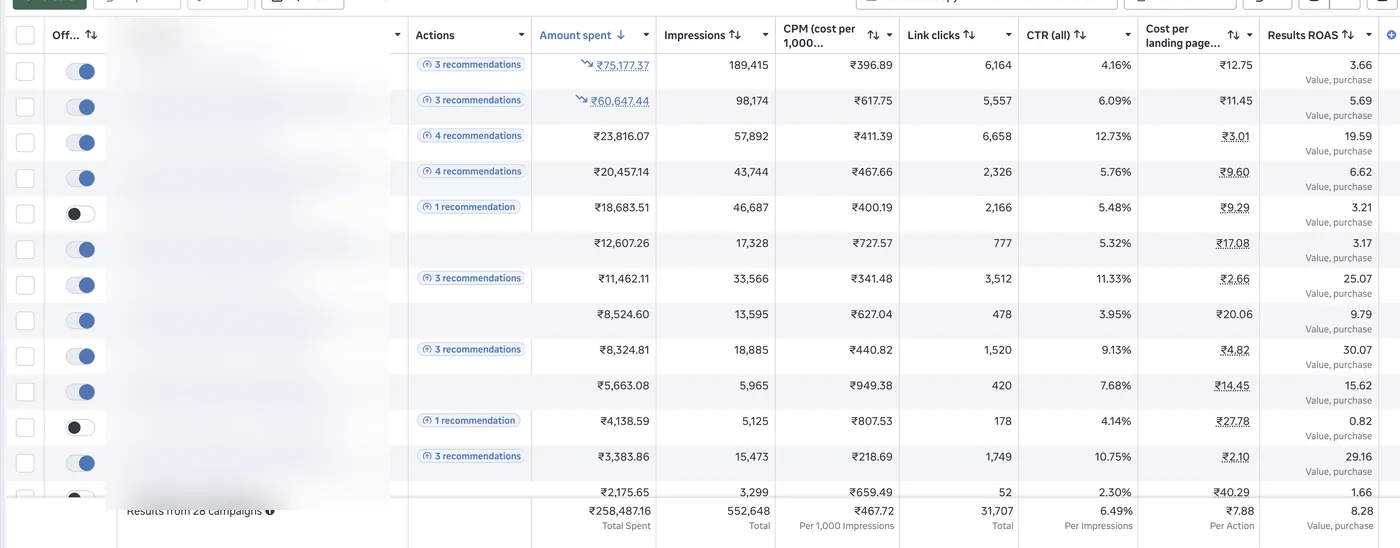Click the Results ROAS header label
Screen dimensions: 1400x548
[1303, 35]
